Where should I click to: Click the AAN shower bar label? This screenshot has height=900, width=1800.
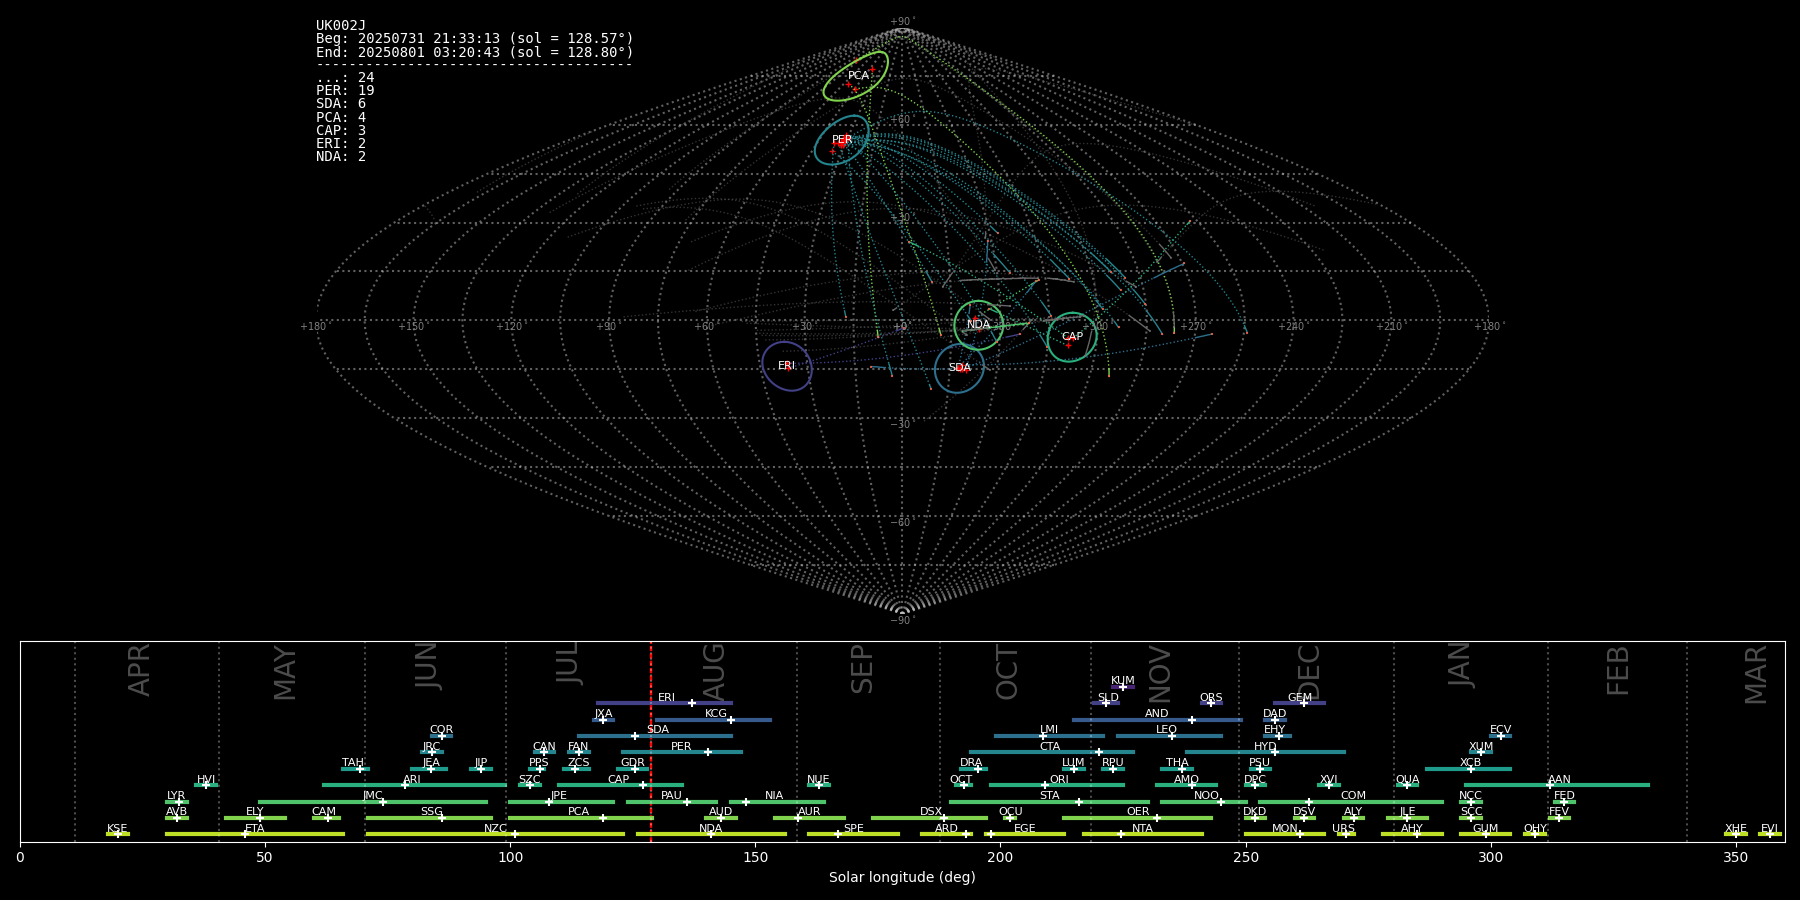1559,780
